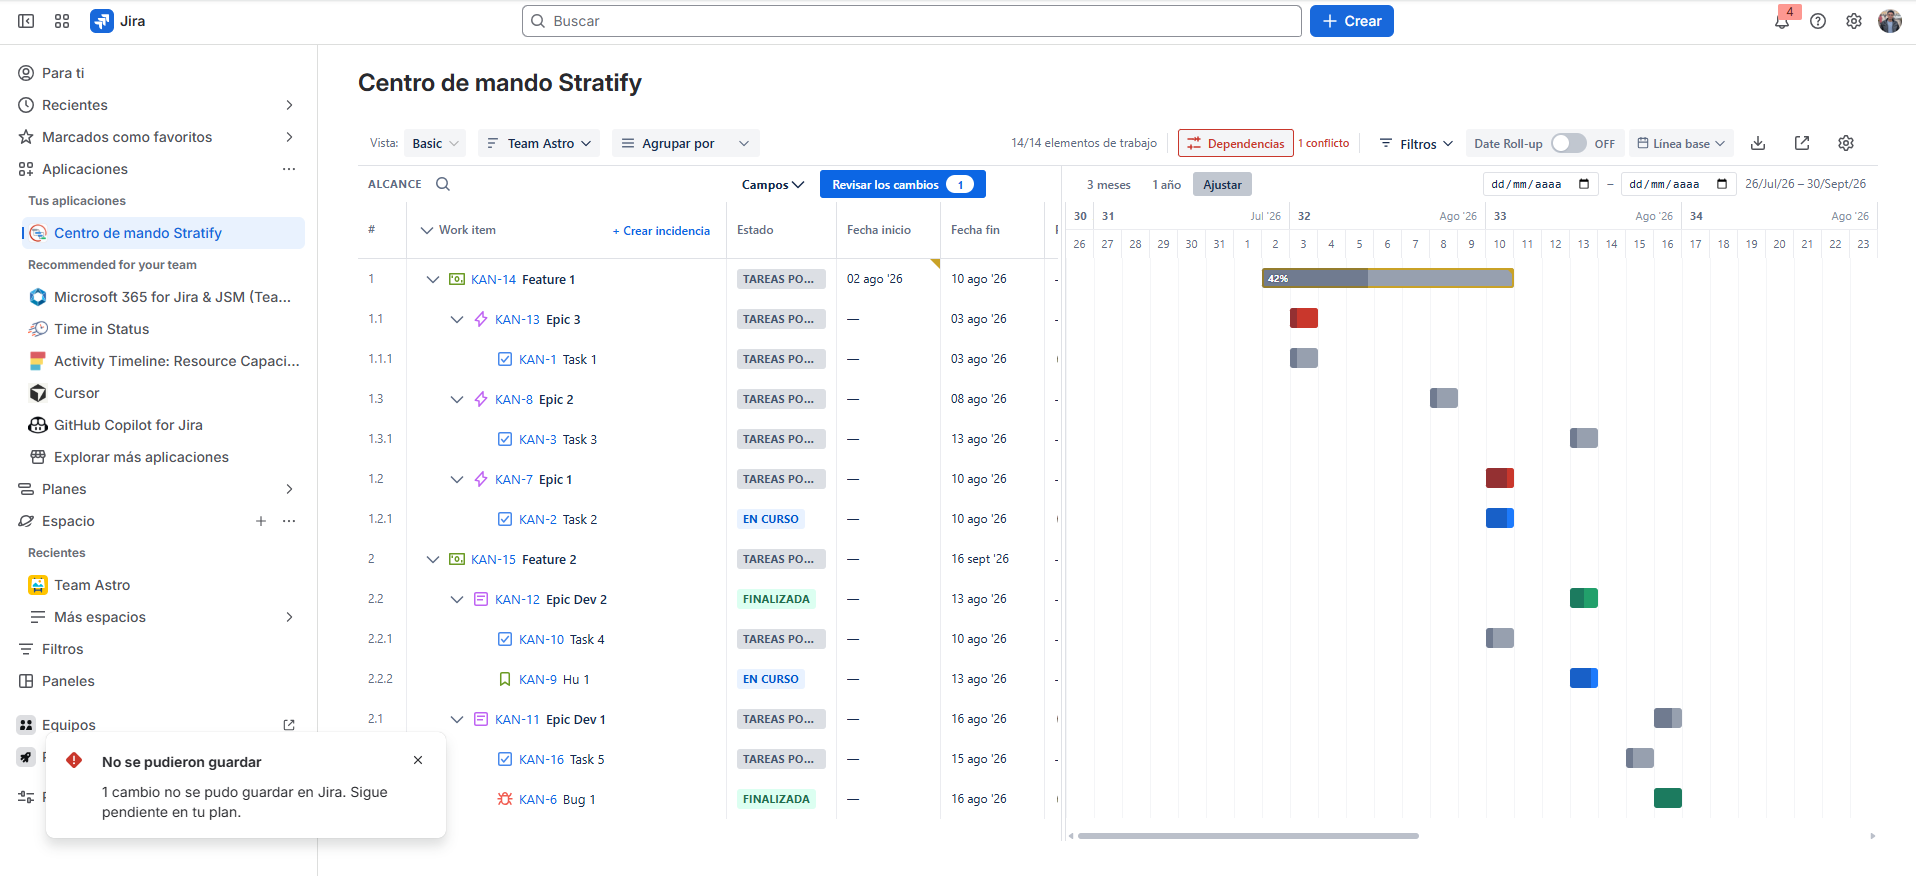Open the app switcher grid icon

(62, 21)
